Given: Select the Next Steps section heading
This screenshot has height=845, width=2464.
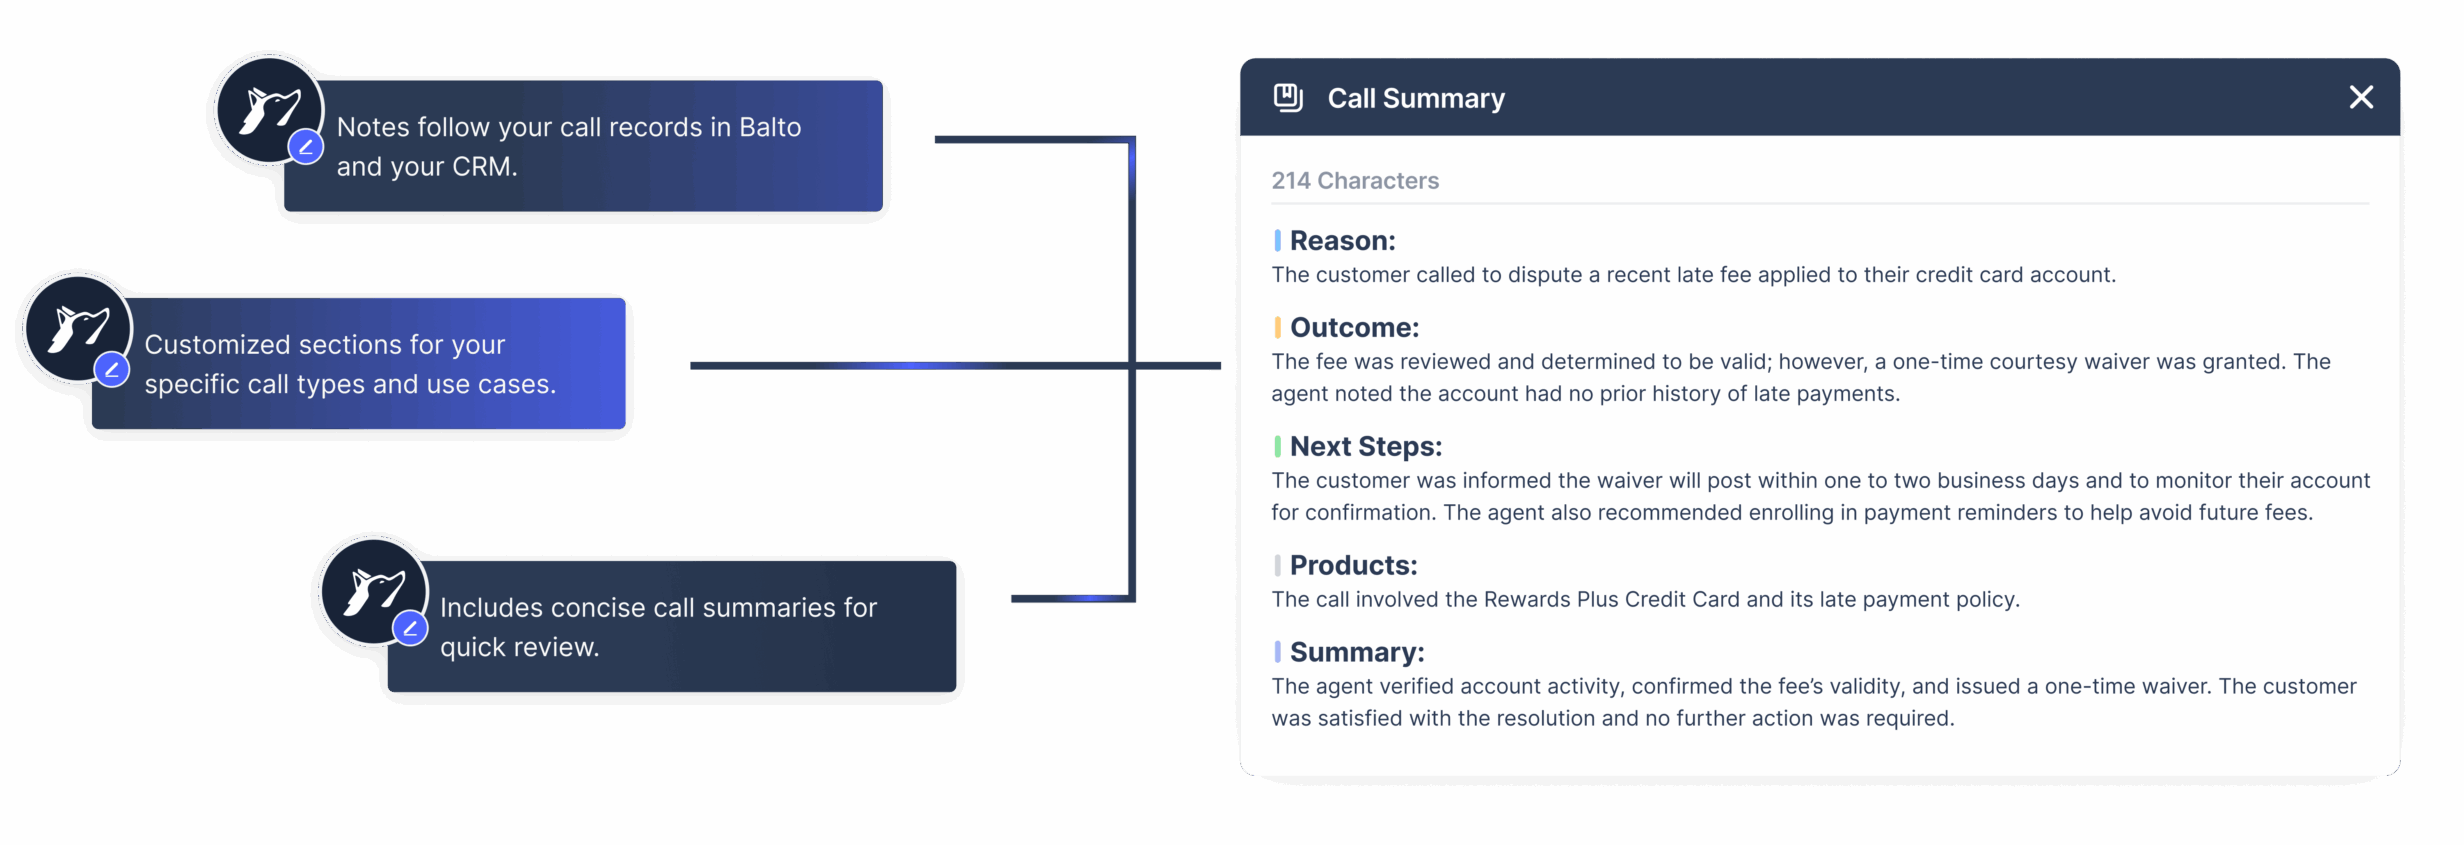Looking at the screenshot, I should coord(1366,447).
